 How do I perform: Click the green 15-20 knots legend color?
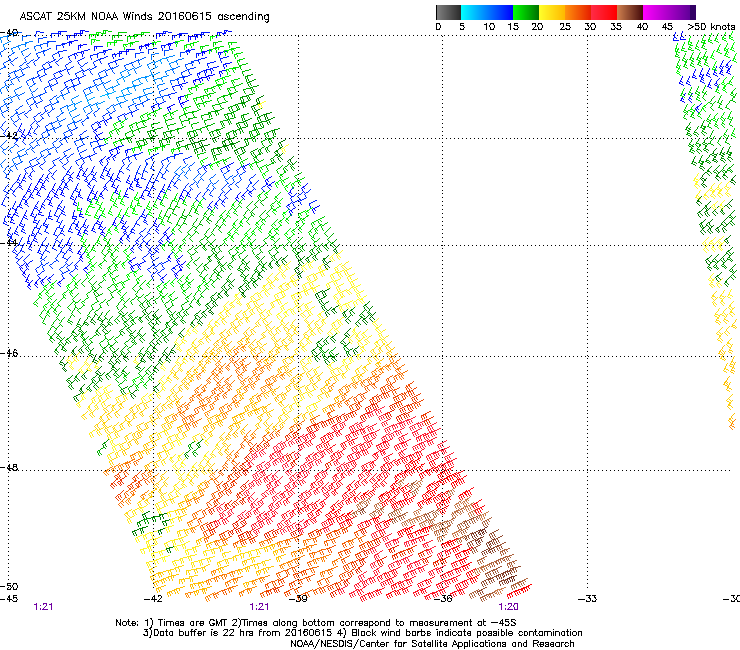pos(526,12)
